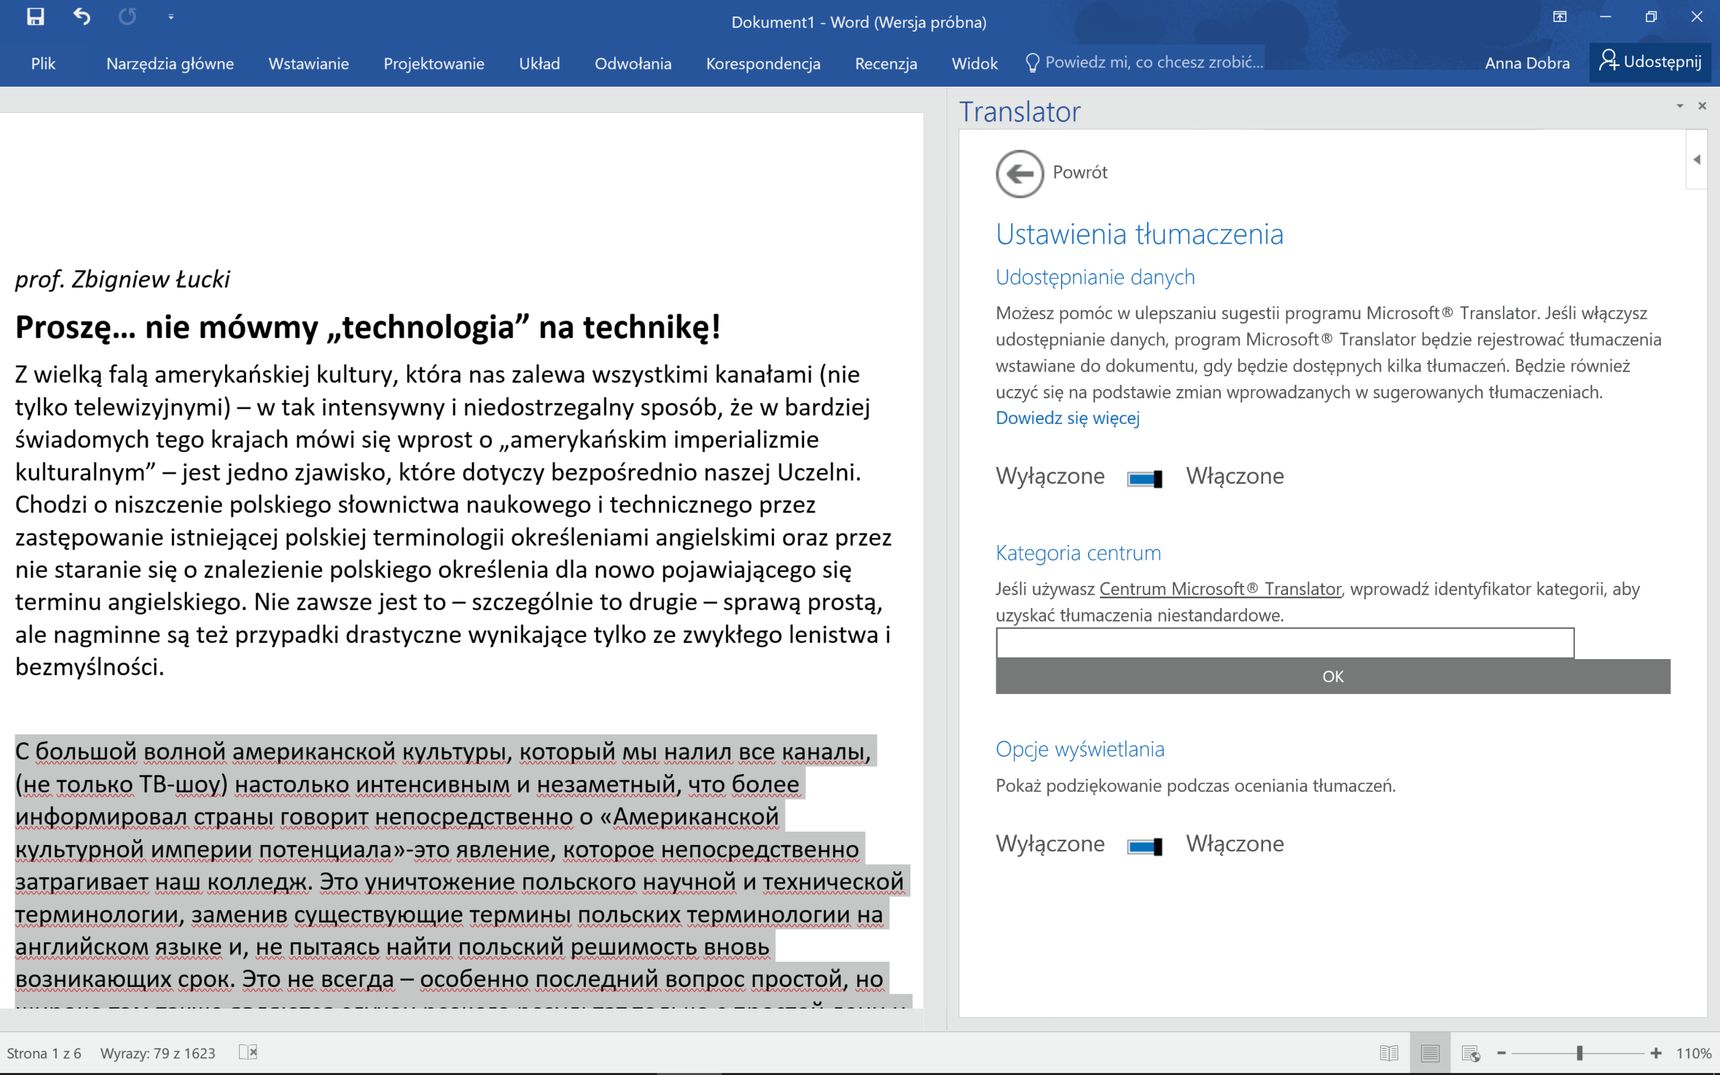Switch to Read Mode view in the status bar
The image size is (1720, 1075).
coord(1389,1053)
